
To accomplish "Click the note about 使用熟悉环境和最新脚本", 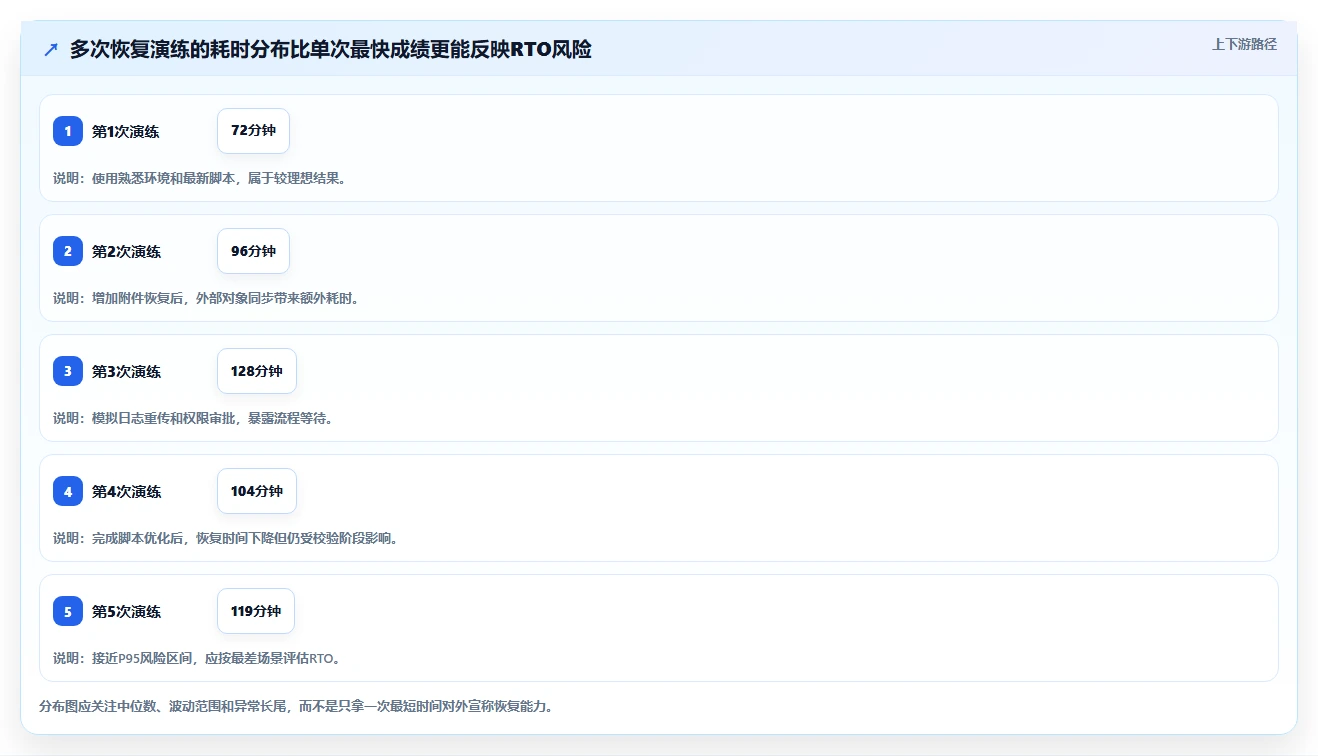I will 200,178.
